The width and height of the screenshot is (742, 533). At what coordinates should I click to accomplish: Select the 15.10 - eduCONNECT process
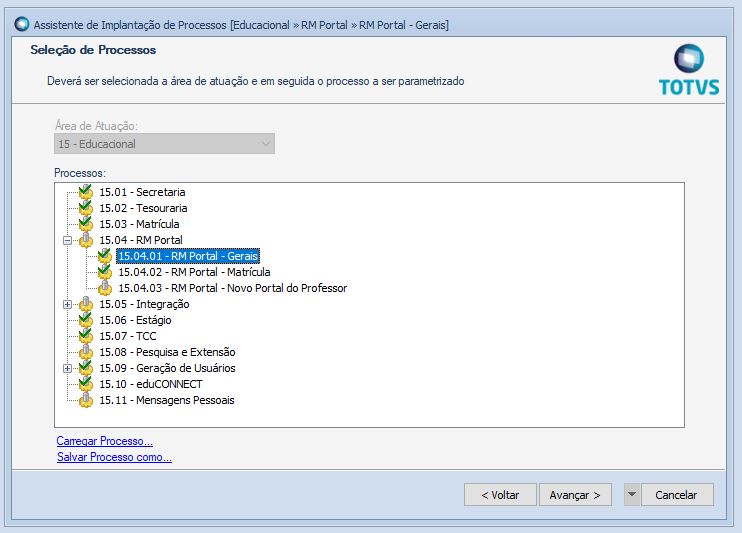tap(150, 384)
